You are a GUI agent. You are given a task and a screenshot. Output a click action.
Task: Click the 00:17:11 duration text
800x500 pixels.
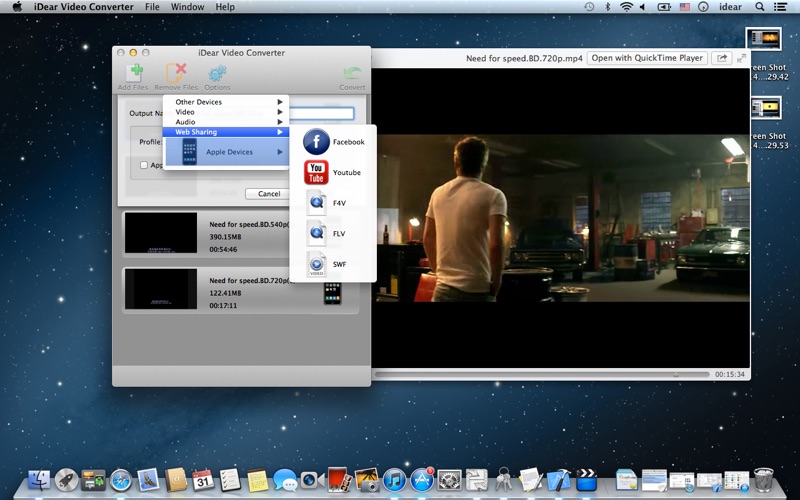[x=223, y=306]
